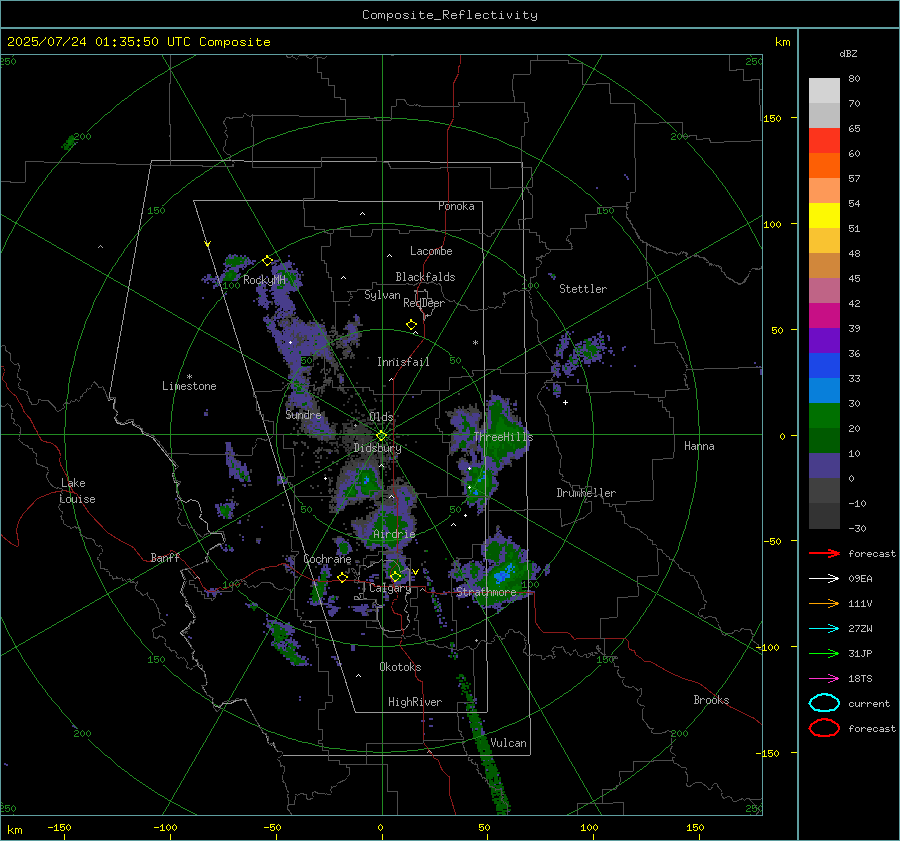Pick the yellow swatch between 54 and 51
The height and width of the screenshot is (841, 900).
pyautogui.click(x=824, y=216)
